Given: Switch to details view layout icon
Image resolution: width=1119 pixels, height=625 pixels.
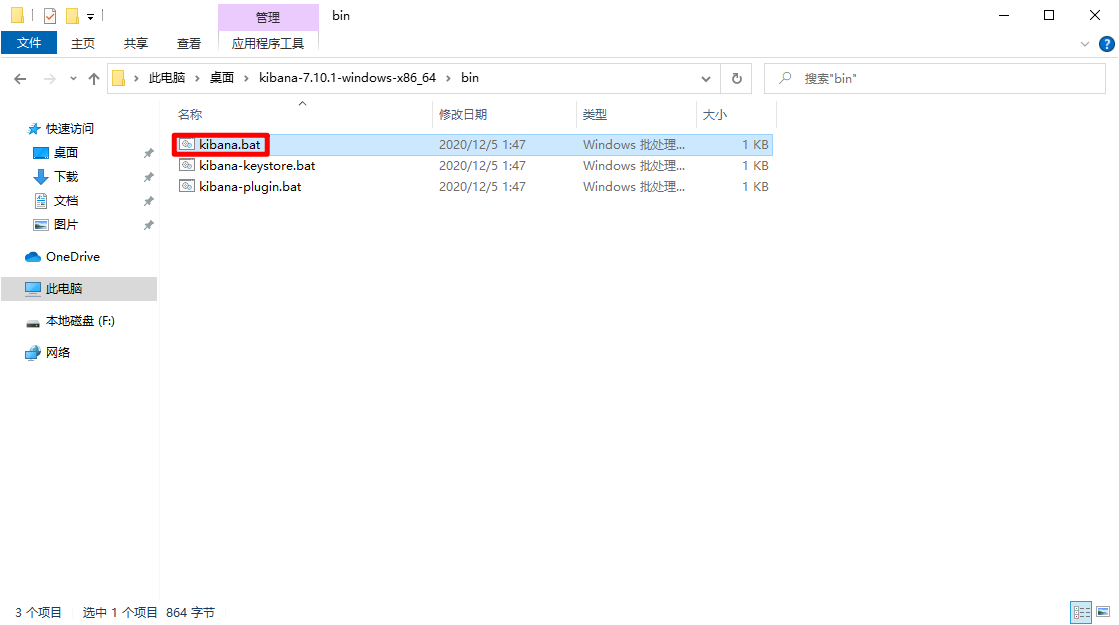Looking at the screenshot, I should pyautogui.click(x=1081, y=612).
